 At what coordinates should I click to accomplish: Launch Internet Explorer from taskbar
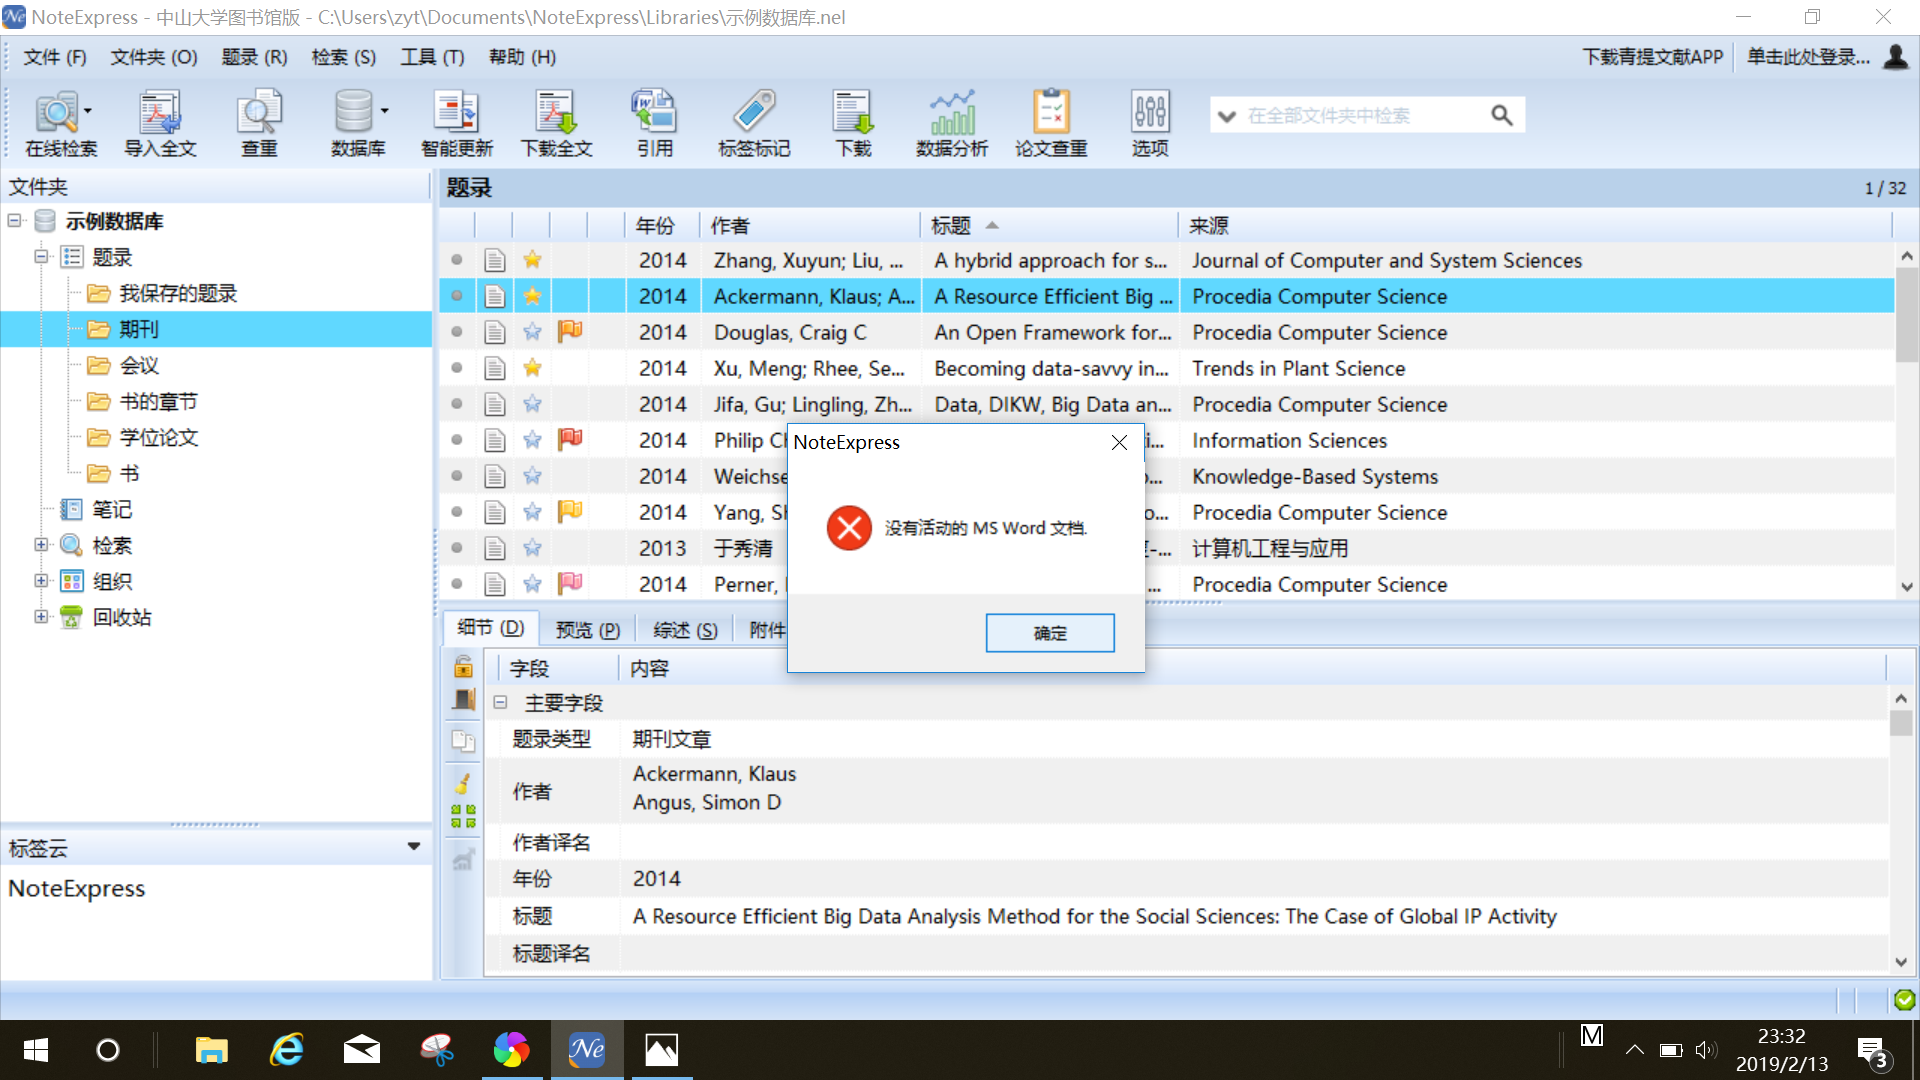[287, 1050]
